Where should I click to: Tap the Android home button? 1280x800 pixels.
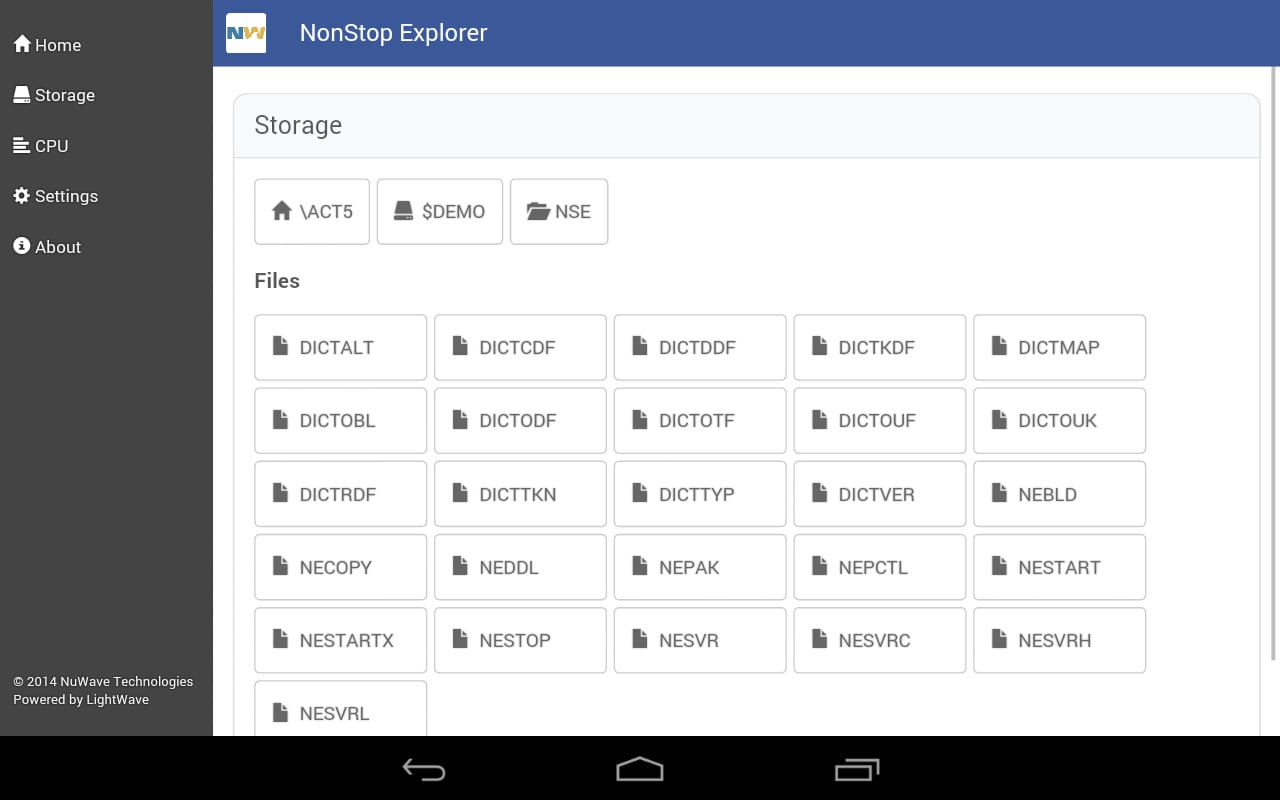(x=640, y=769)
